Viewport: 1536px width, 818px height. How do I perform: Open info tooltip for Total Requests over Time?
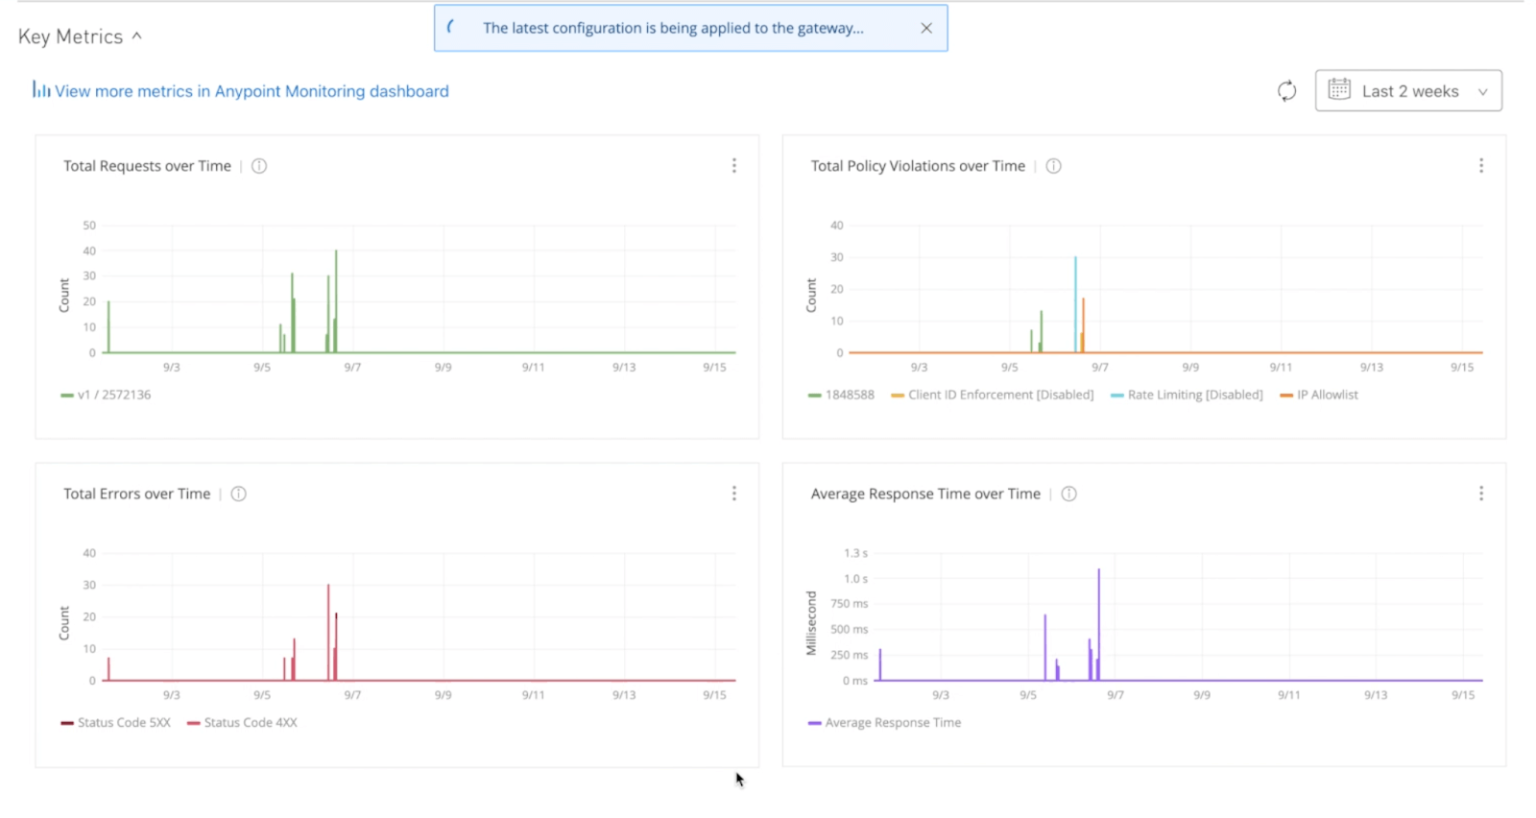[259, 166]
